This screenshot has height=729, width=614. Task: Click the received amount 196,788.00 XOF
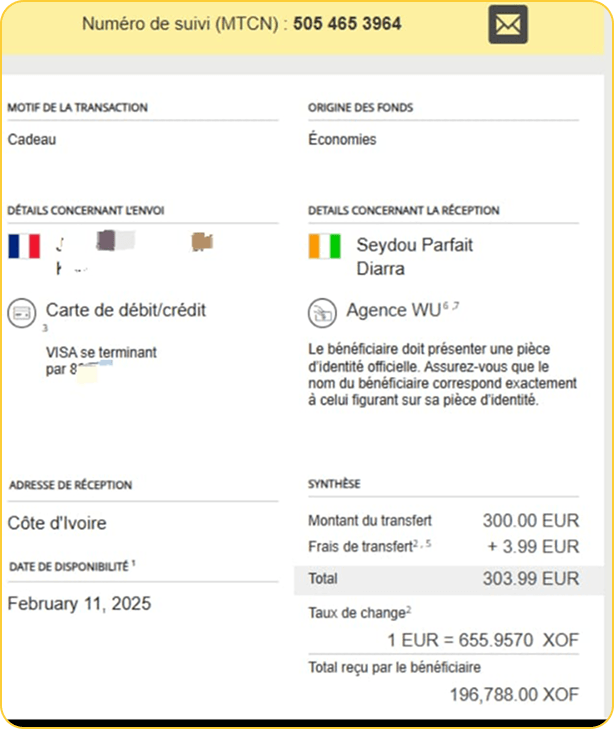(x=514, y=694)
